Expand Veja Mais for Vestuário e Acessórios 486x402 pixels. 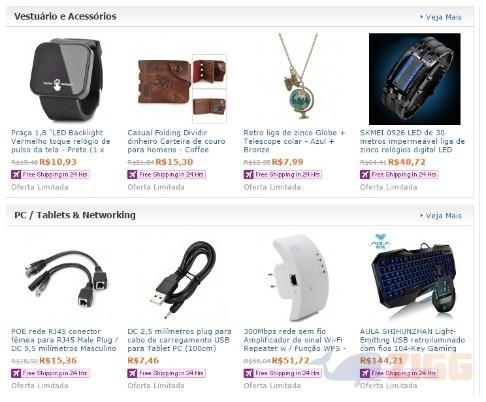click(x=441, y=17)
